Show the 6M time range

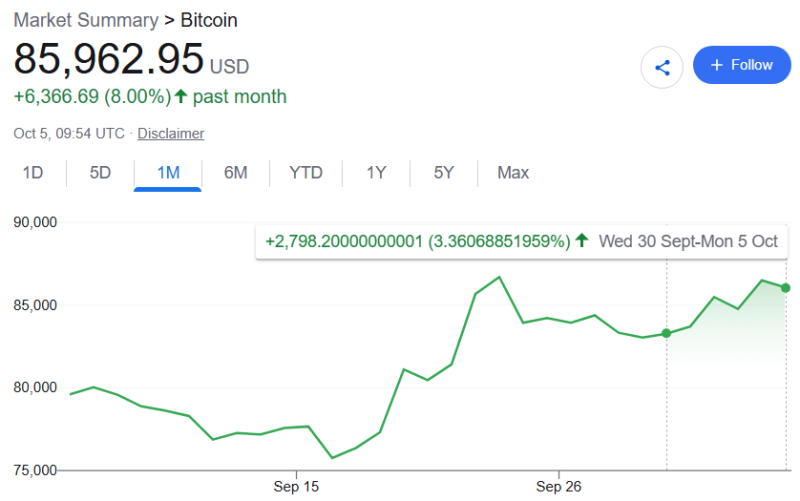coord(235,172)
